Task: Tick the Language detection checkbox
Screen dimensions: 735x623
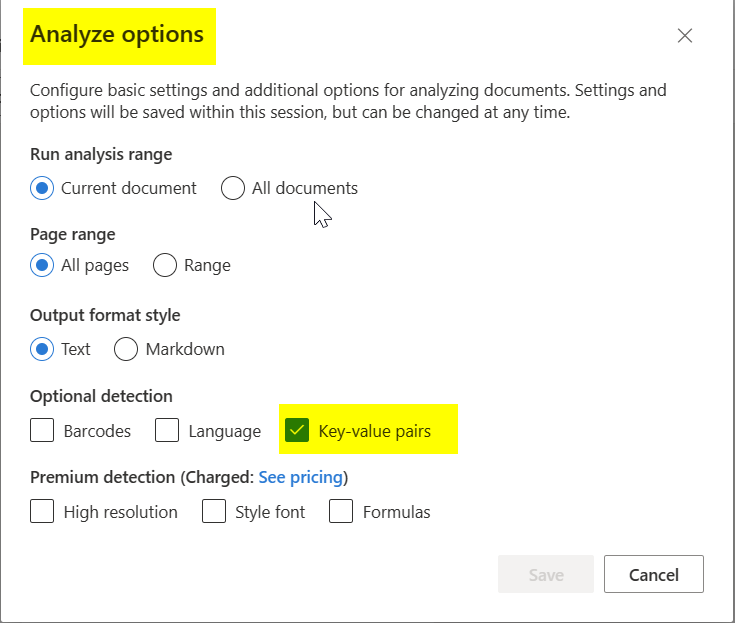Action: click(x=167, y=430)
